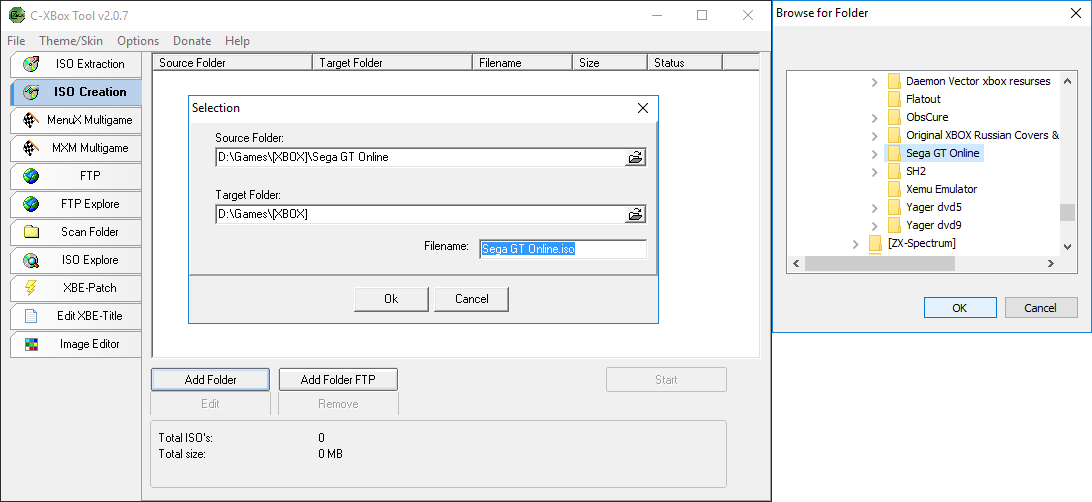1092x502 pixels.
Task: Open the Edit XBE-Title section
Action: point(76,315)
